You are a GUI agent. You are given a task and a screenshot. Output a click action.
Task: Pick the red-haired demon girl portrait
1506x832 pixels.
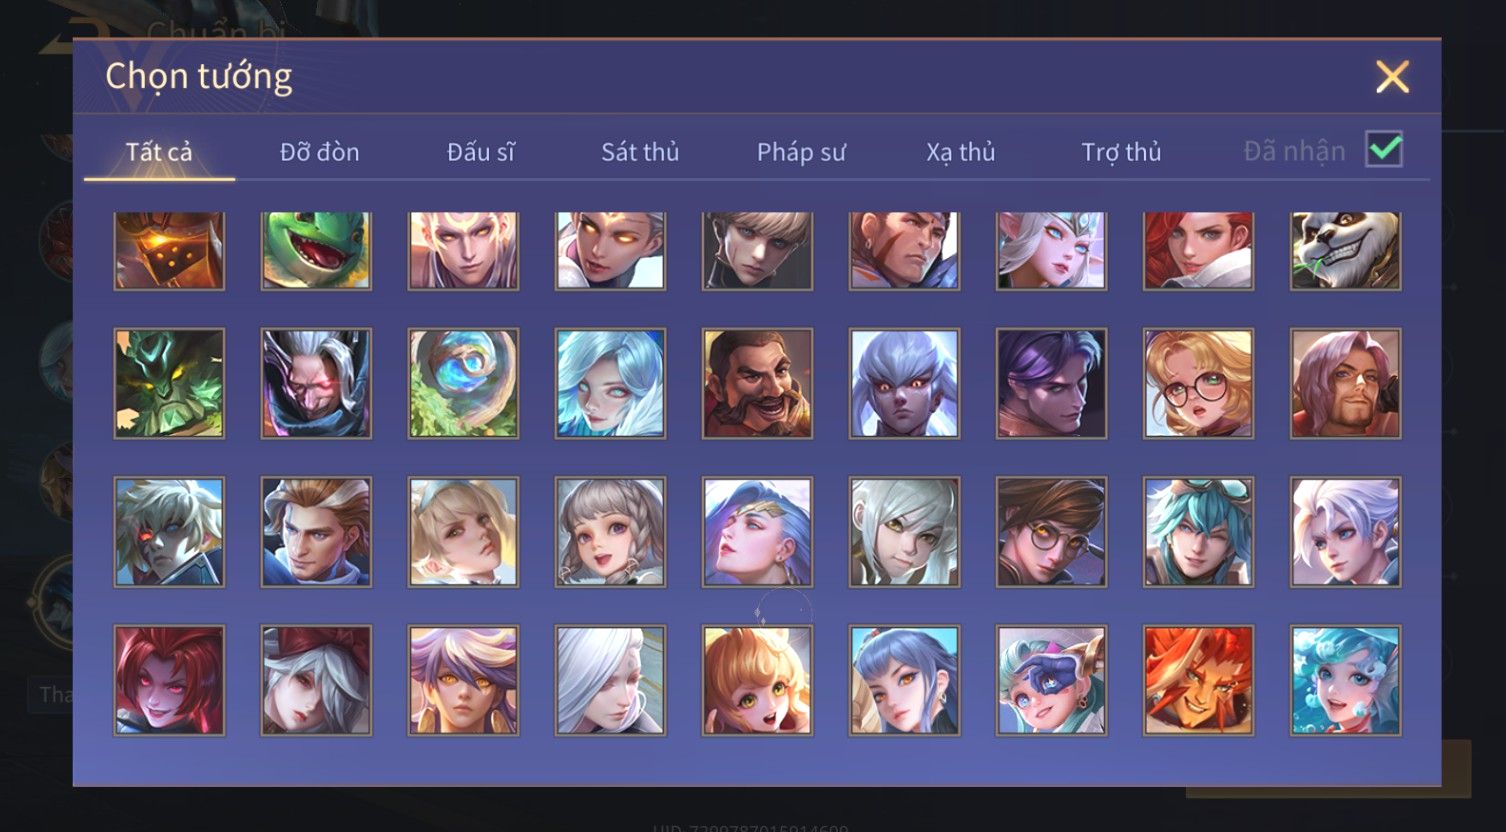click(x=169, y=681)
